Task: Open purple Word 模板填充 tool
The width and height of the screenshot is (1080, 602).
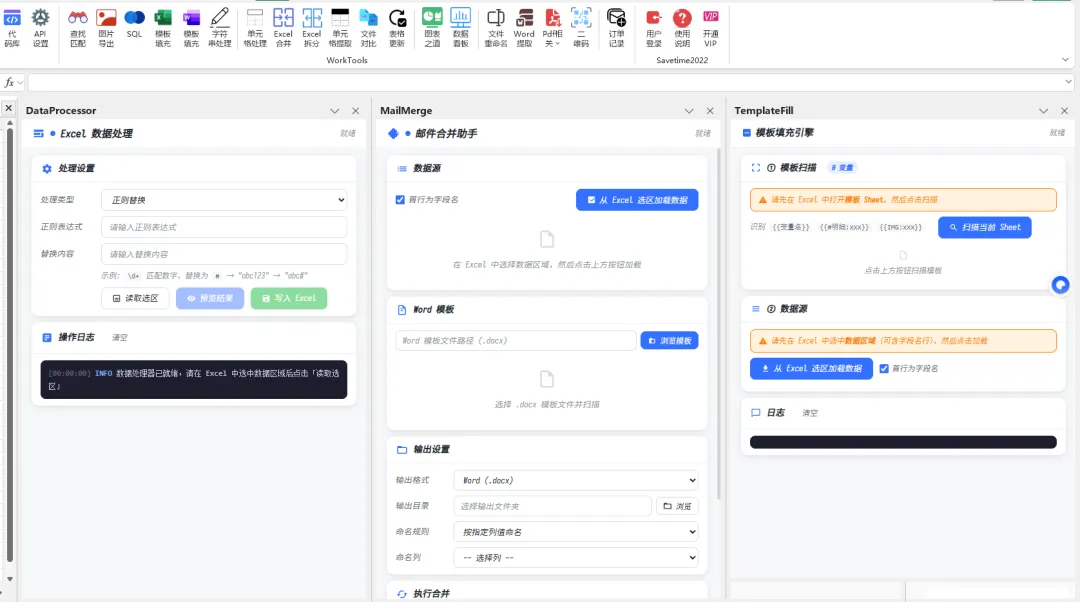Action: click(191, 28)
